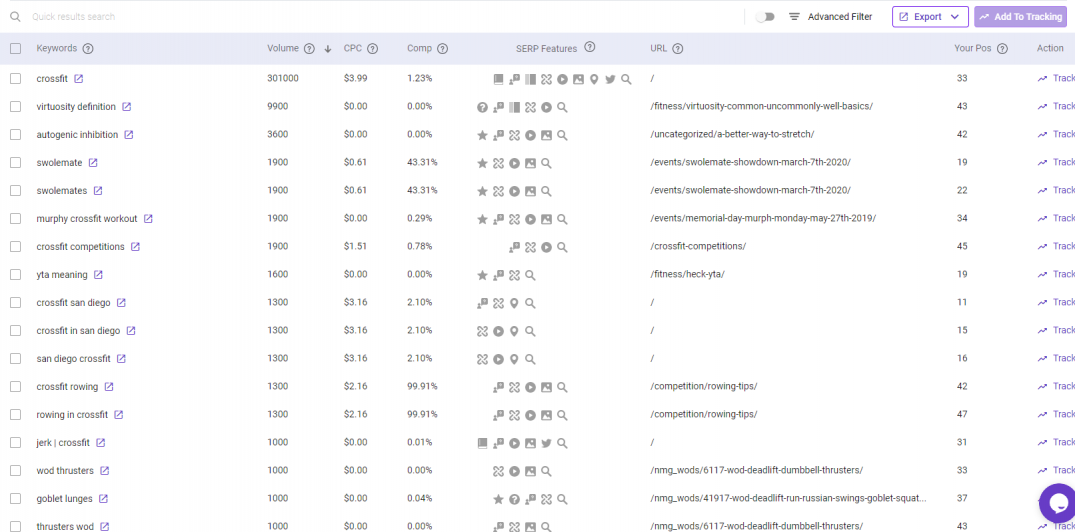This screenshot has height=532, width=1075.
Task: Open external link icon for goblet lunges
Action: point(104,498)
